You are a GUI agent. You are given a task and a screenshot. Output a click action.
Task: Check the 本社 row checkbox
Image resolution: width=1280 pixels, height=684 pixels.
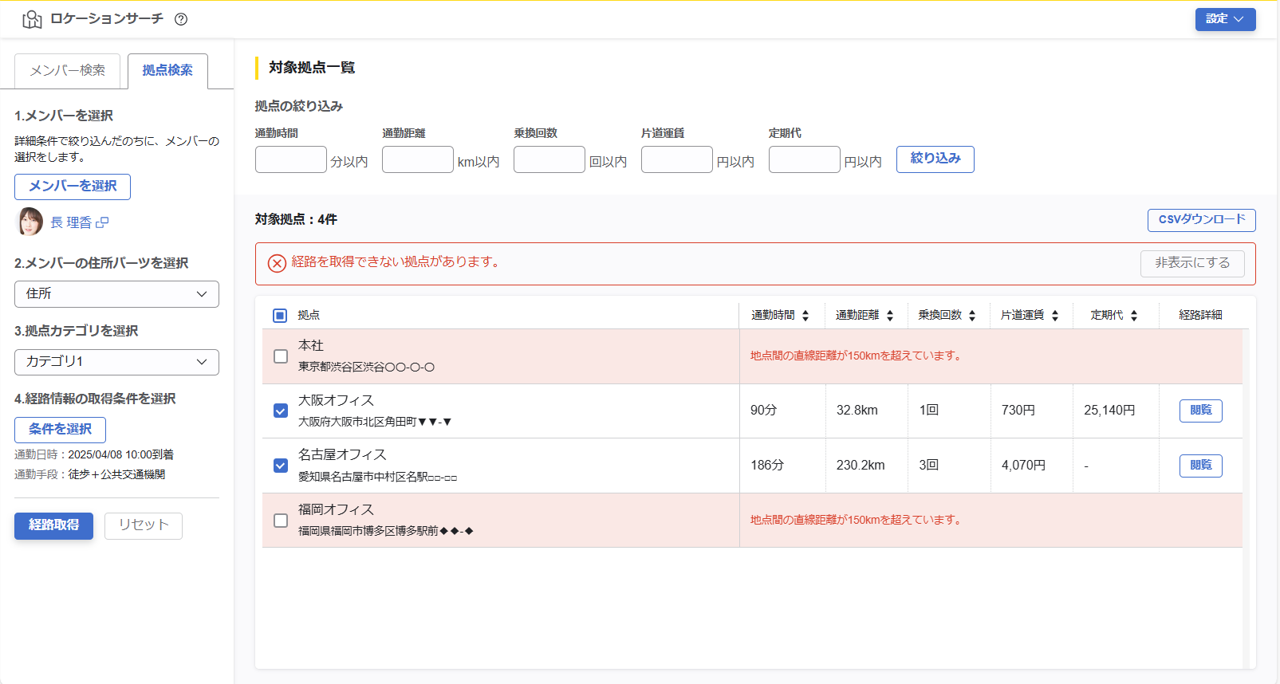(x=280, y=356)
